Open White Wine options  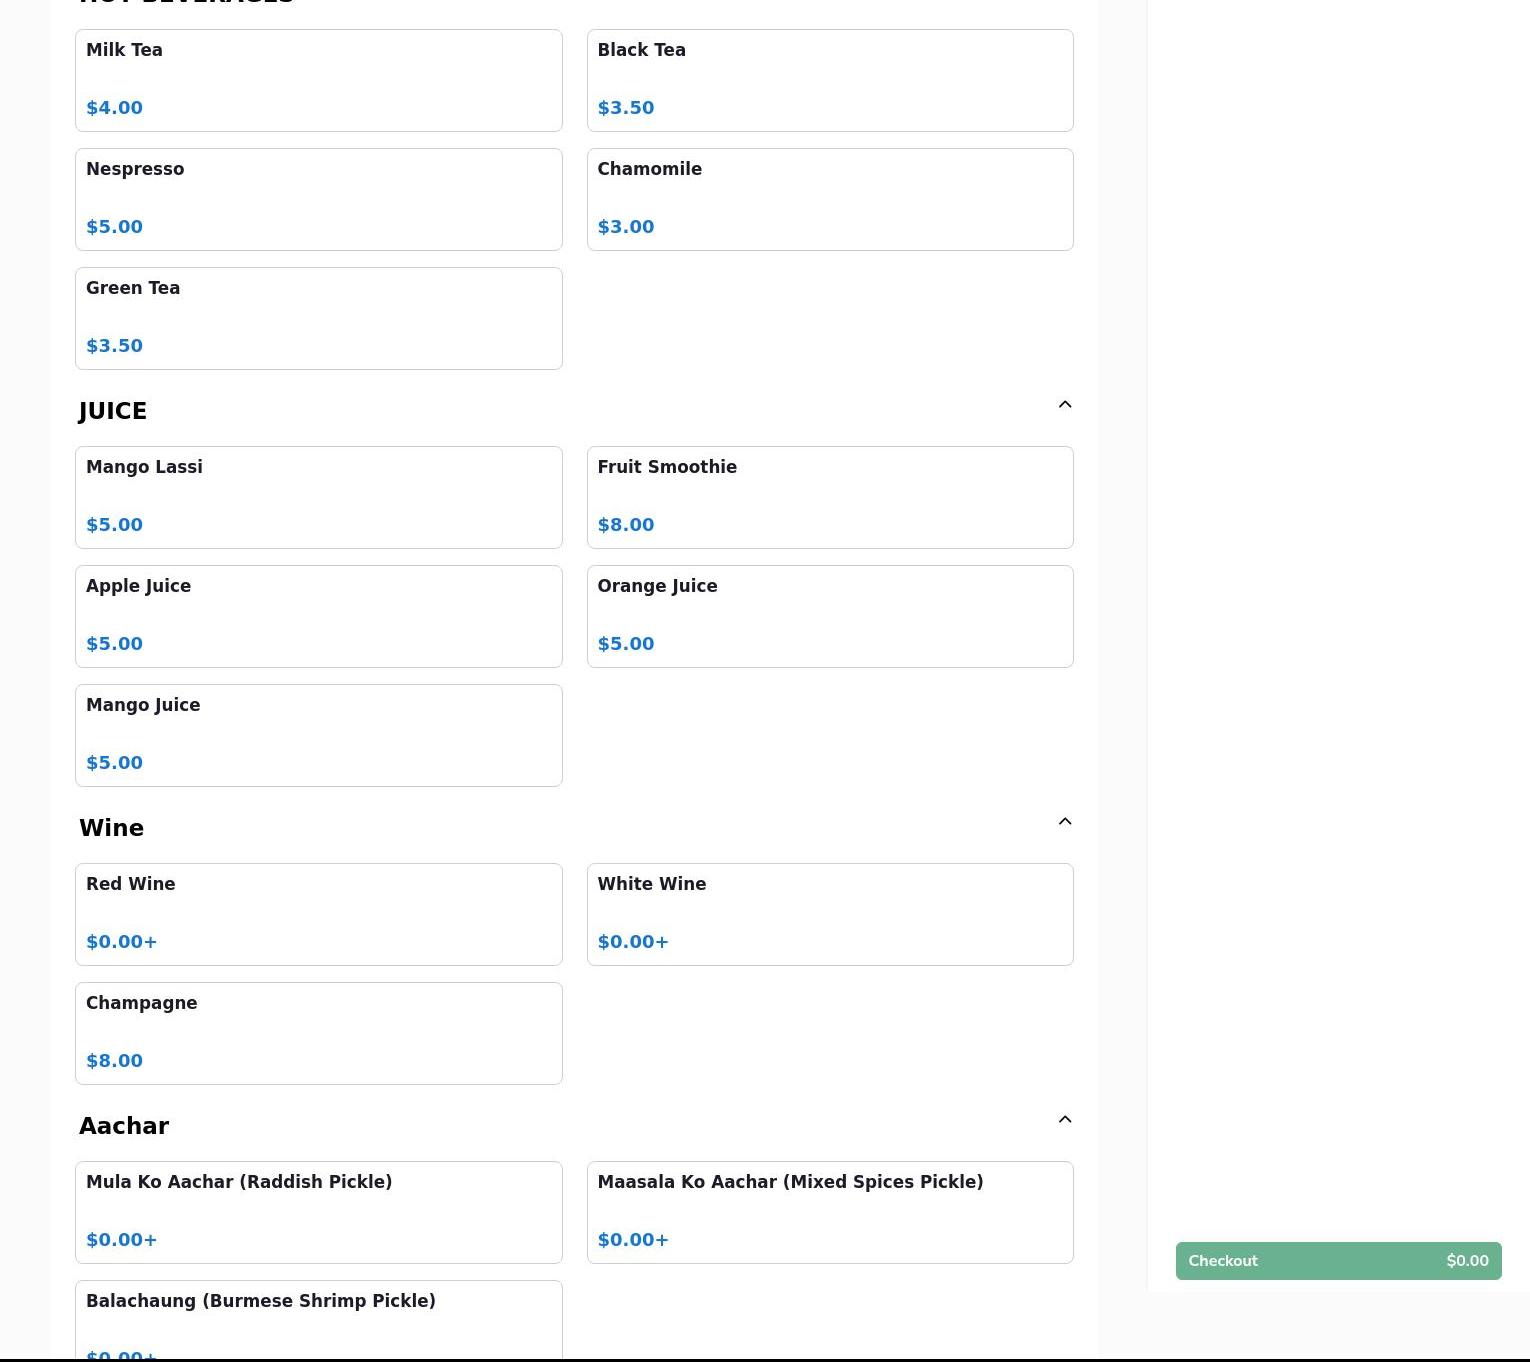tap(829, 914)
